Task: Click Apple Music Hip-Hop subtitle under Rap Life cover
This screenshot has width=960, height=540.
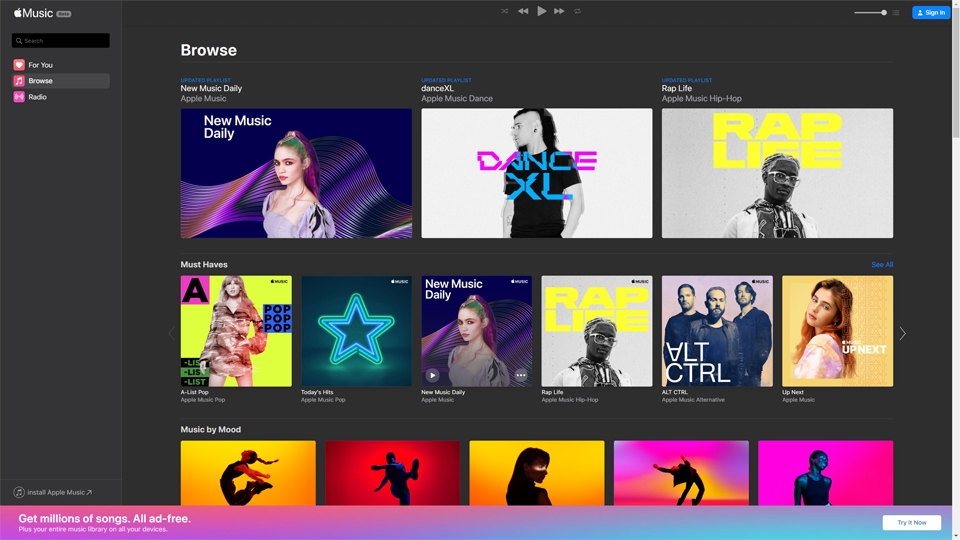Action: (x=570, y=400)
